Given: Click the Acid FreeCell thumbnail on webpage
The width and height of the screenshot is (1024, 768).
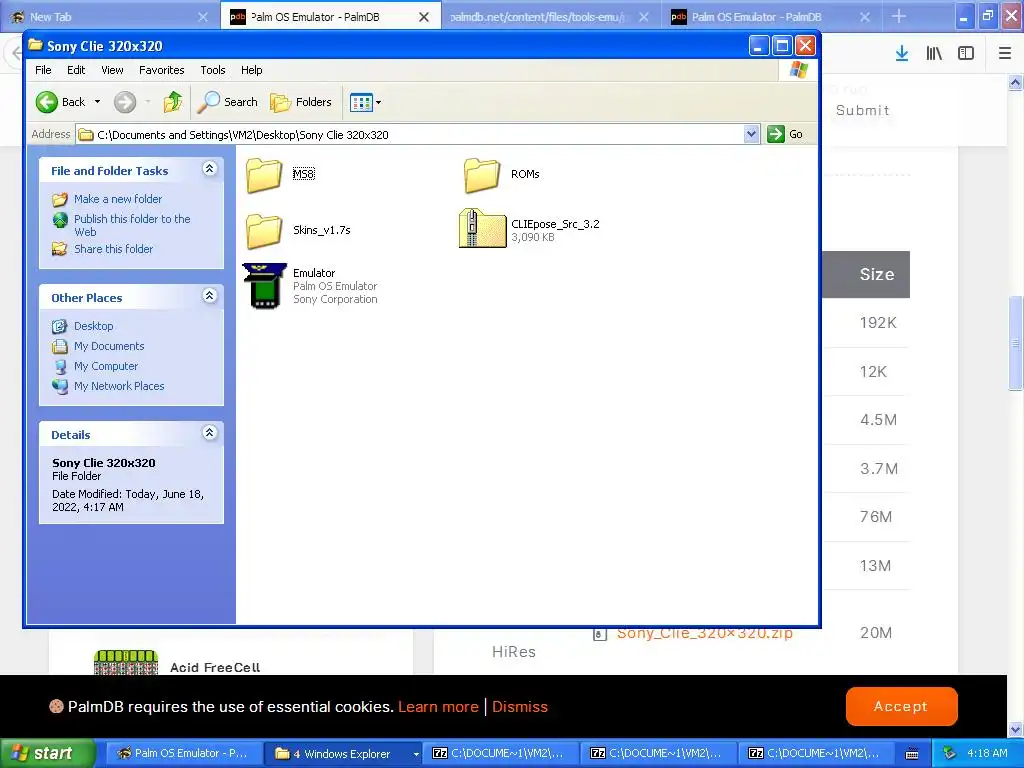Looking at the screenshot, I should (x=126, y=662).
